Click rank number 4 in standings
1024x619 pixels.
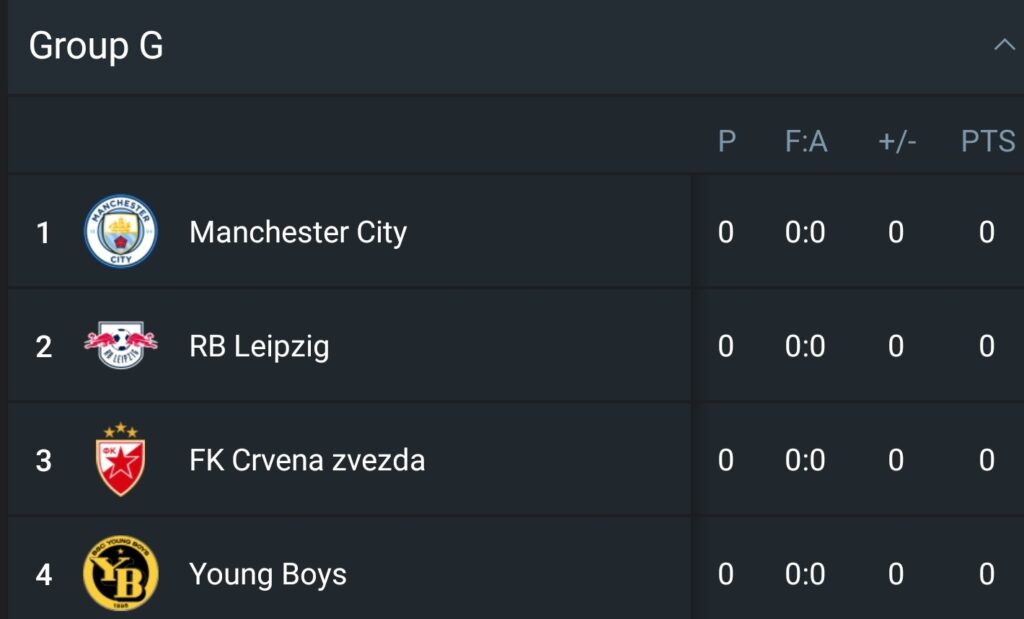coord(44,575)
